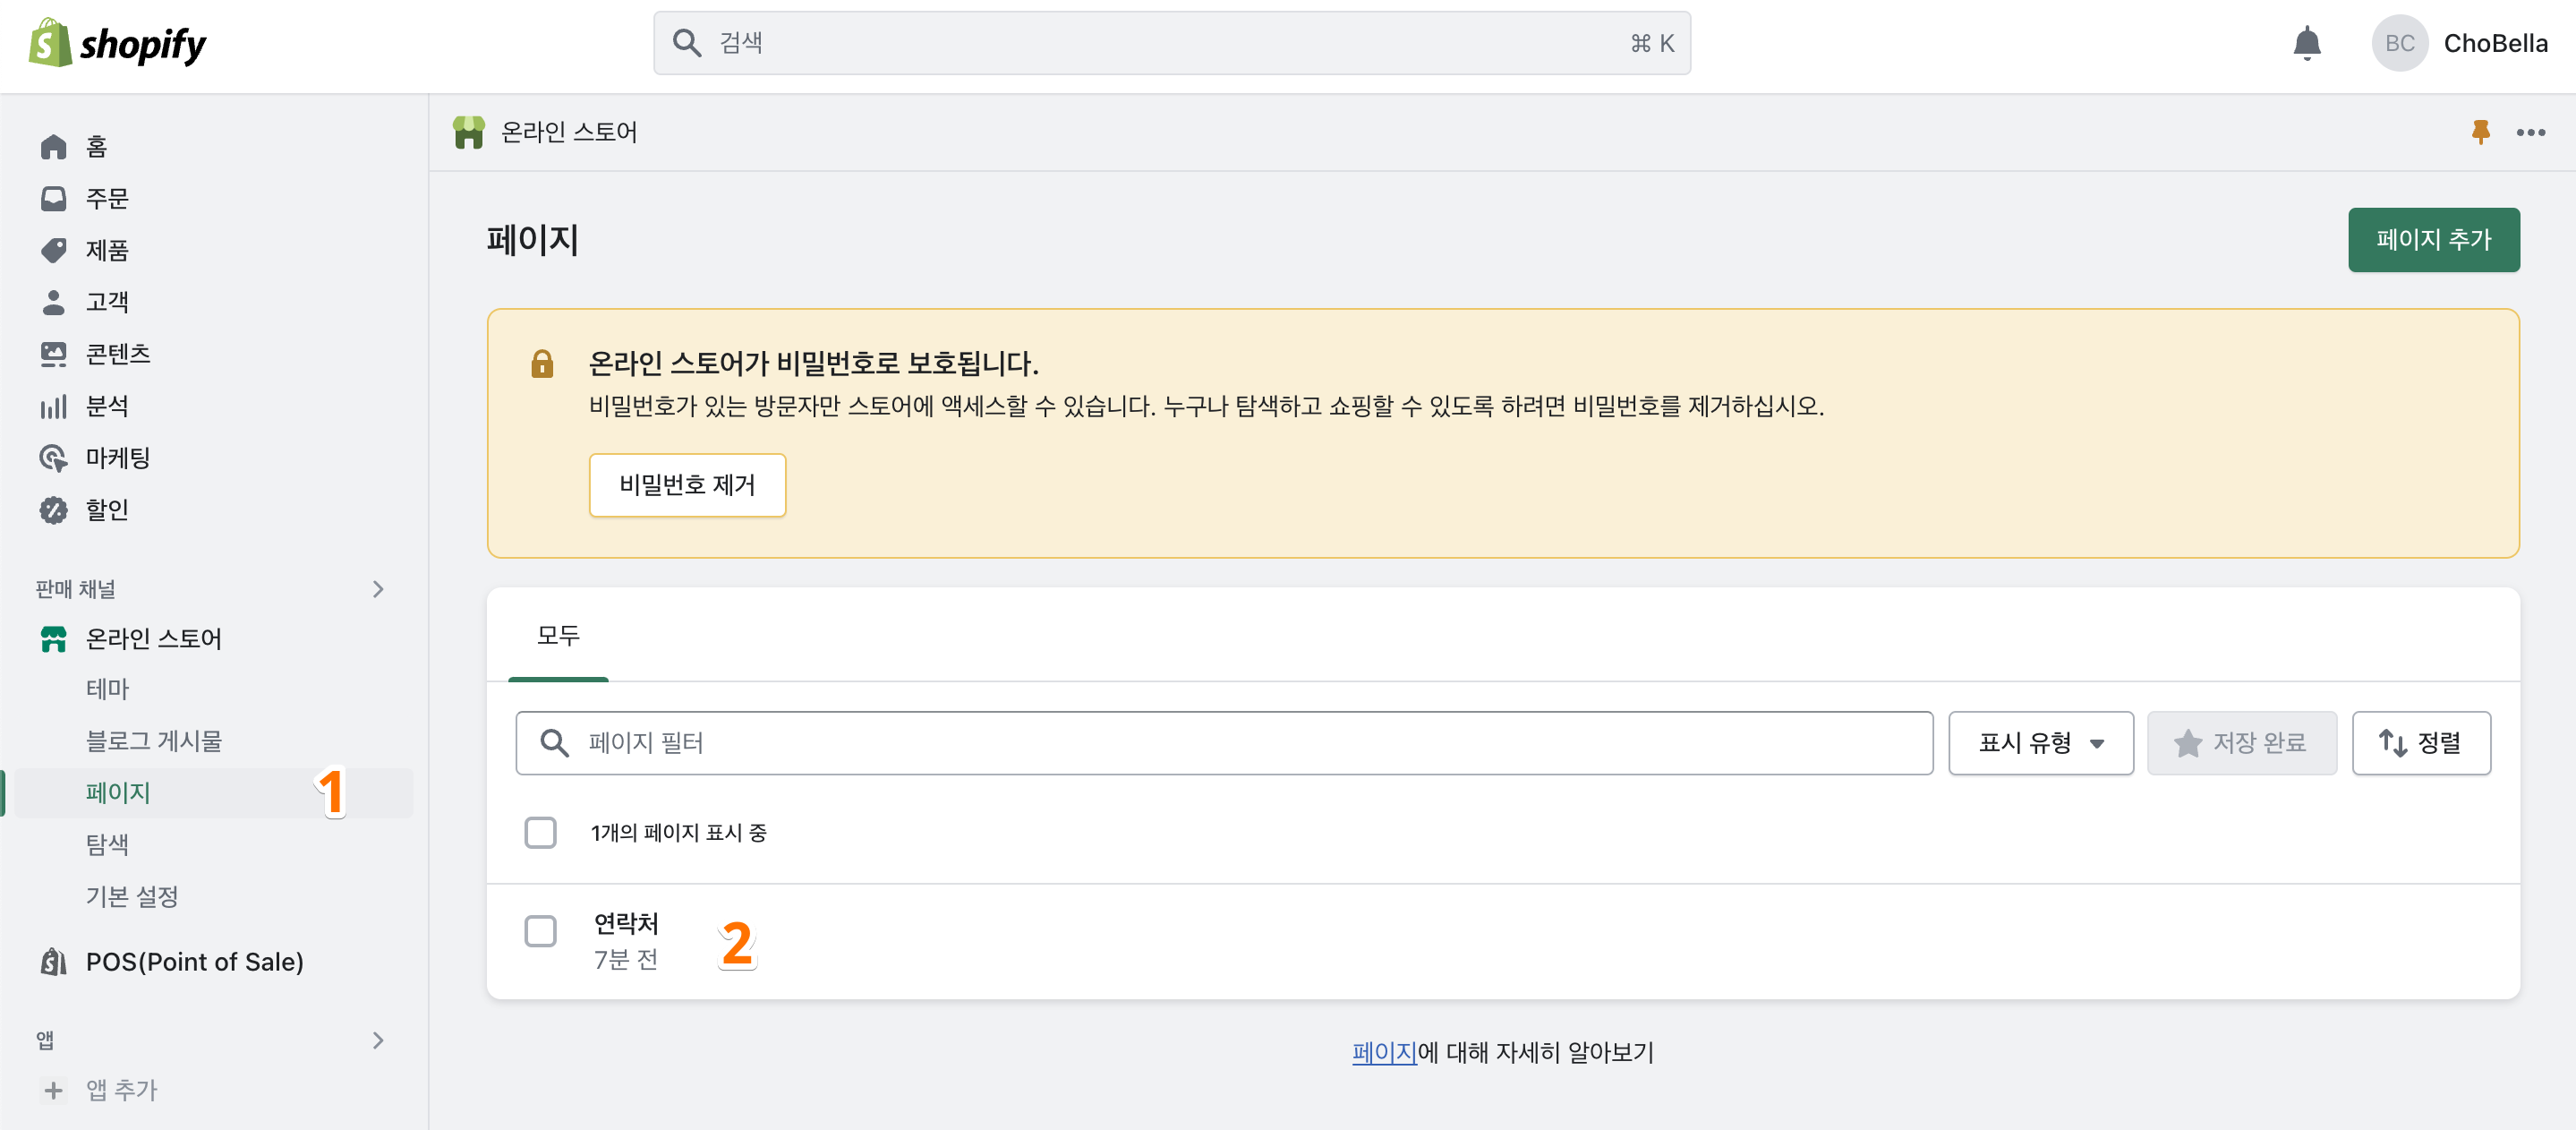Viewport: 2576px width, 1130px height.
Task: Select the 모두 tab
Action: point(558,635)
